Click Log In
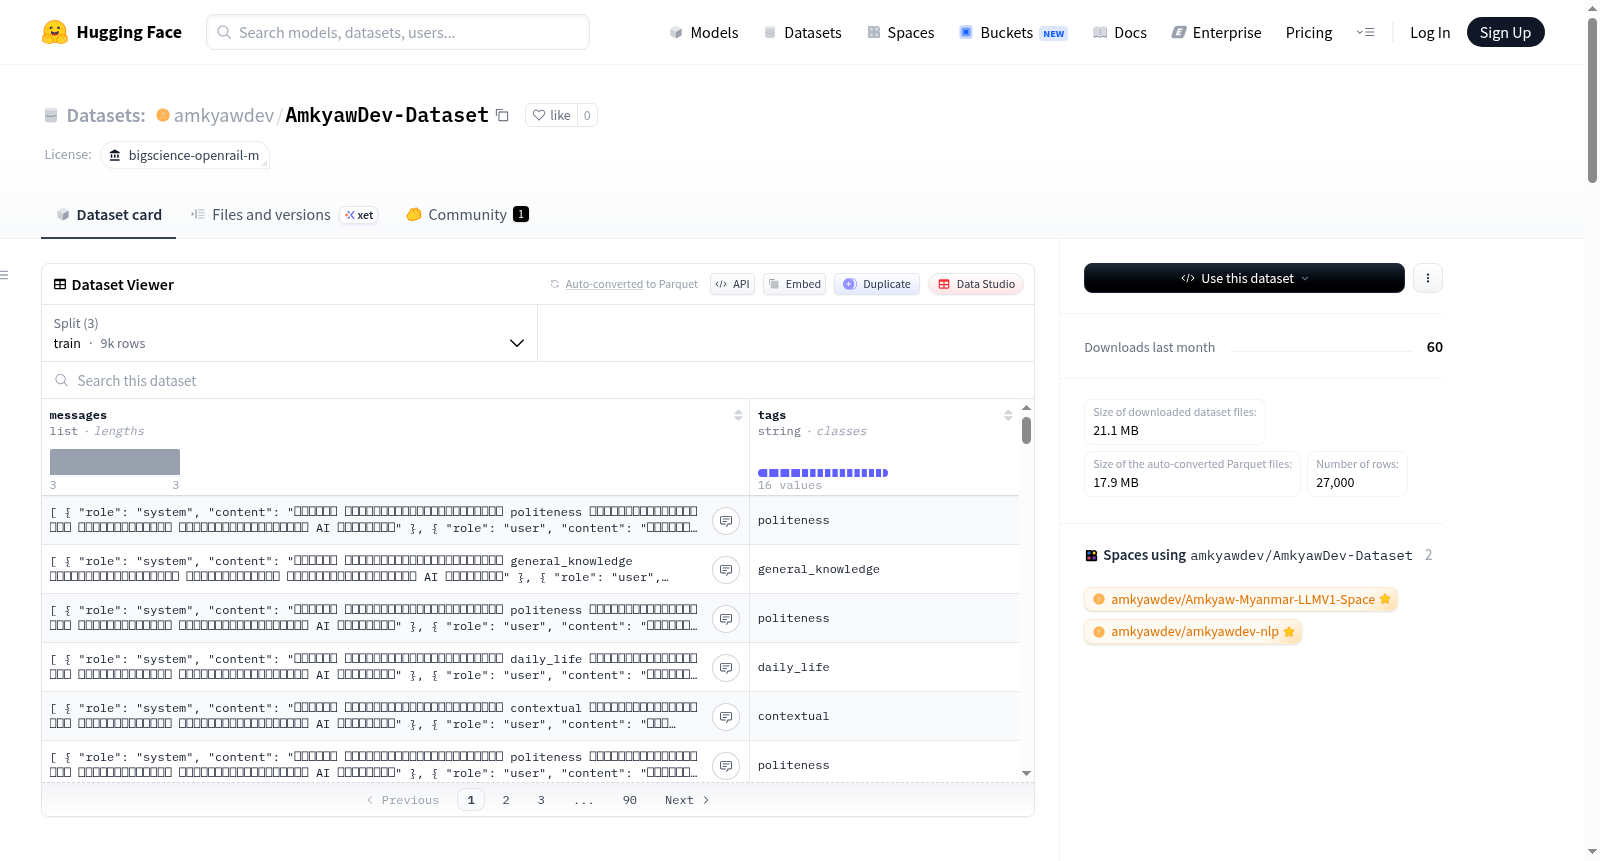The height and width of the screenshot is (861, 1600). (x=1429, y=32)
